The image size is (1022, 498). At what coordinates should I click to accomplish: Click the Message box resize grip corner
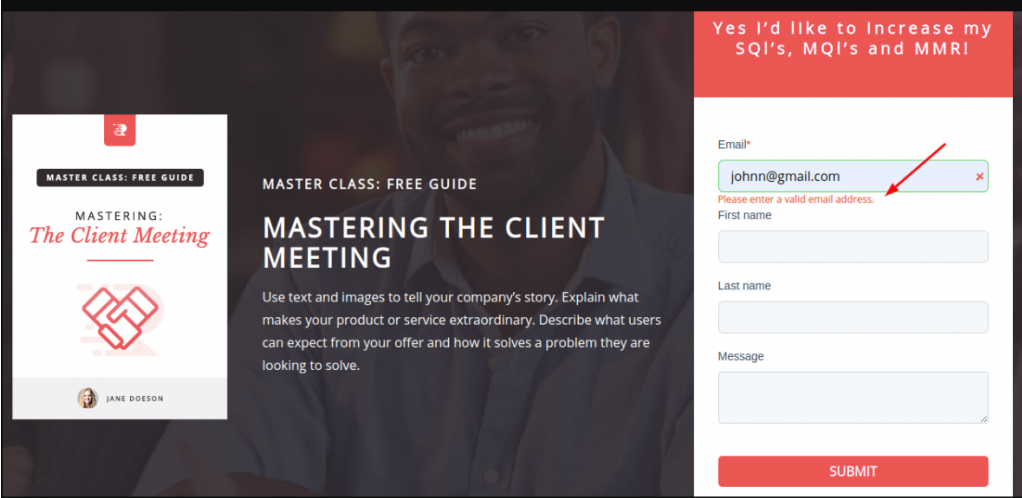click(x=983, y=418)
